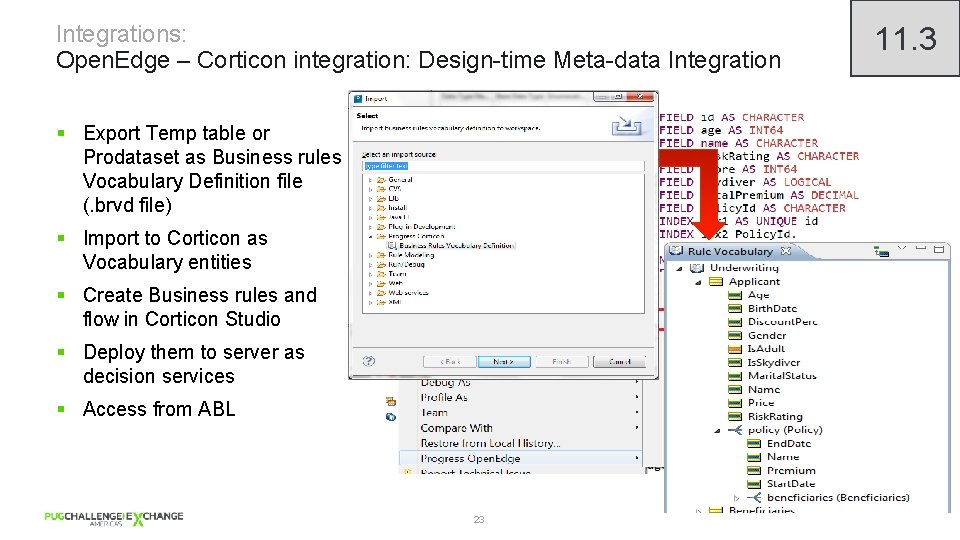
Task: Open the Profile As submenu
Action: click(520, 397)
